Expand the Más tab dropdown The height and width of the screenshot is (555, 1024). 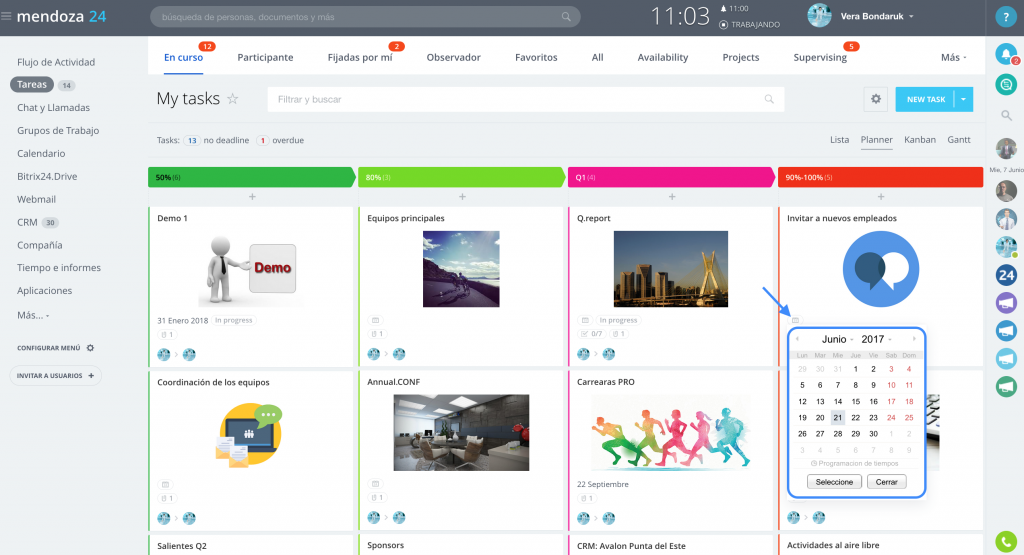tap(953, 57)
